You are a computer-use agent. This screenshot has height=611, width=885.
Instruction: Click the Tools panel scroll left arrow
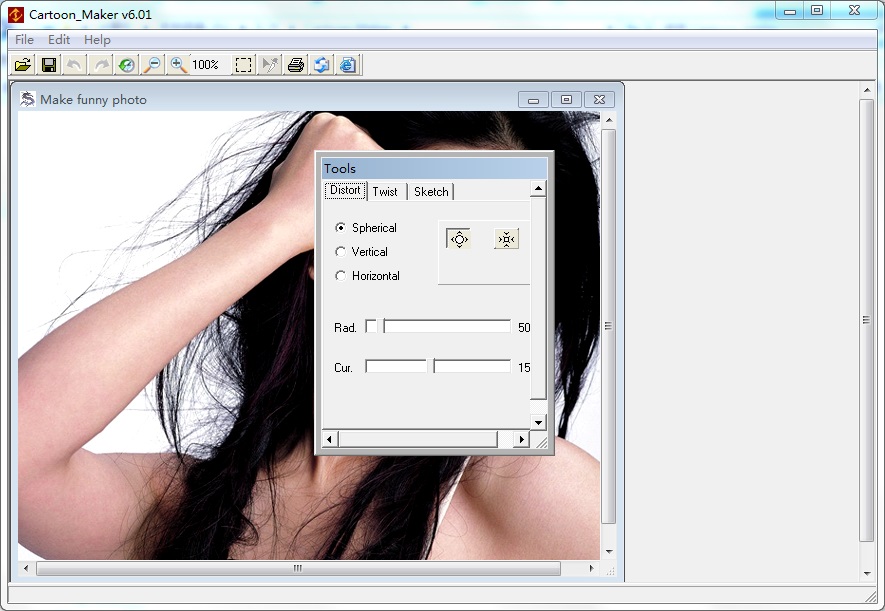[x=330, y=438]
